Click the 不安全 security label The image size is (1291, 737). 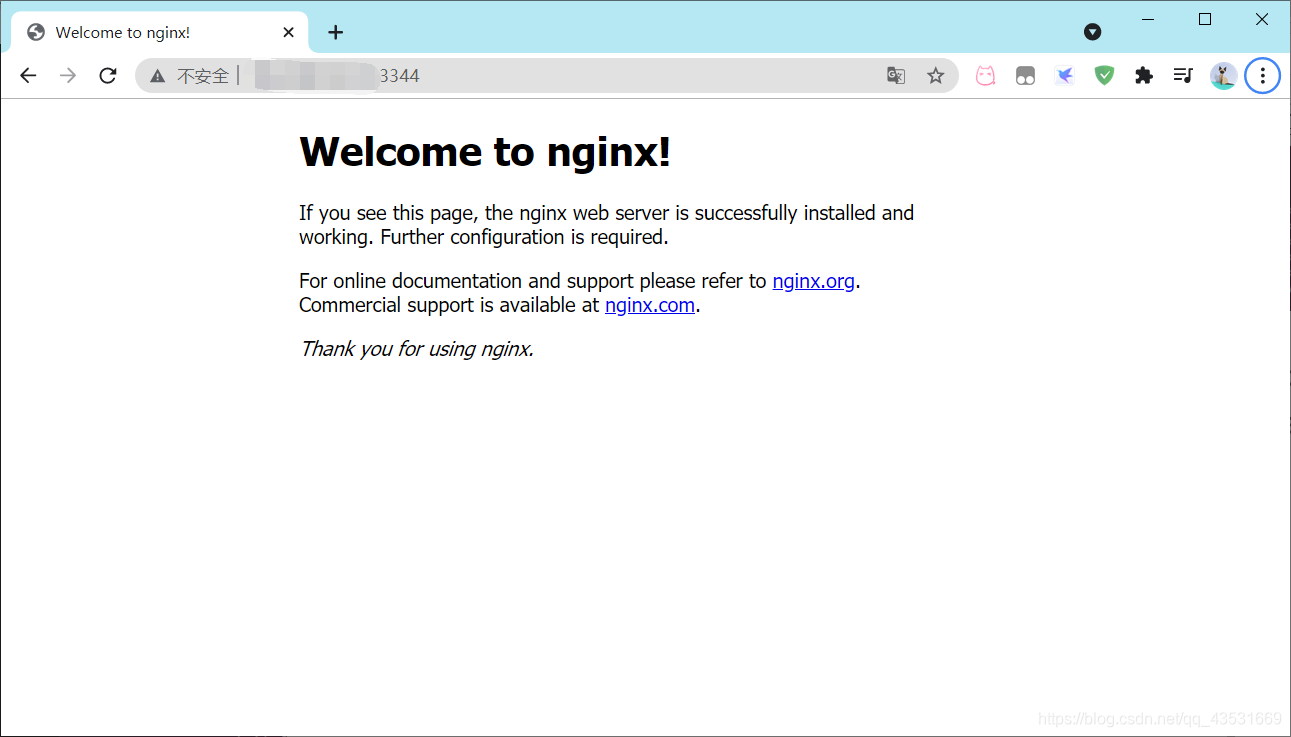[x=203, y=76]
